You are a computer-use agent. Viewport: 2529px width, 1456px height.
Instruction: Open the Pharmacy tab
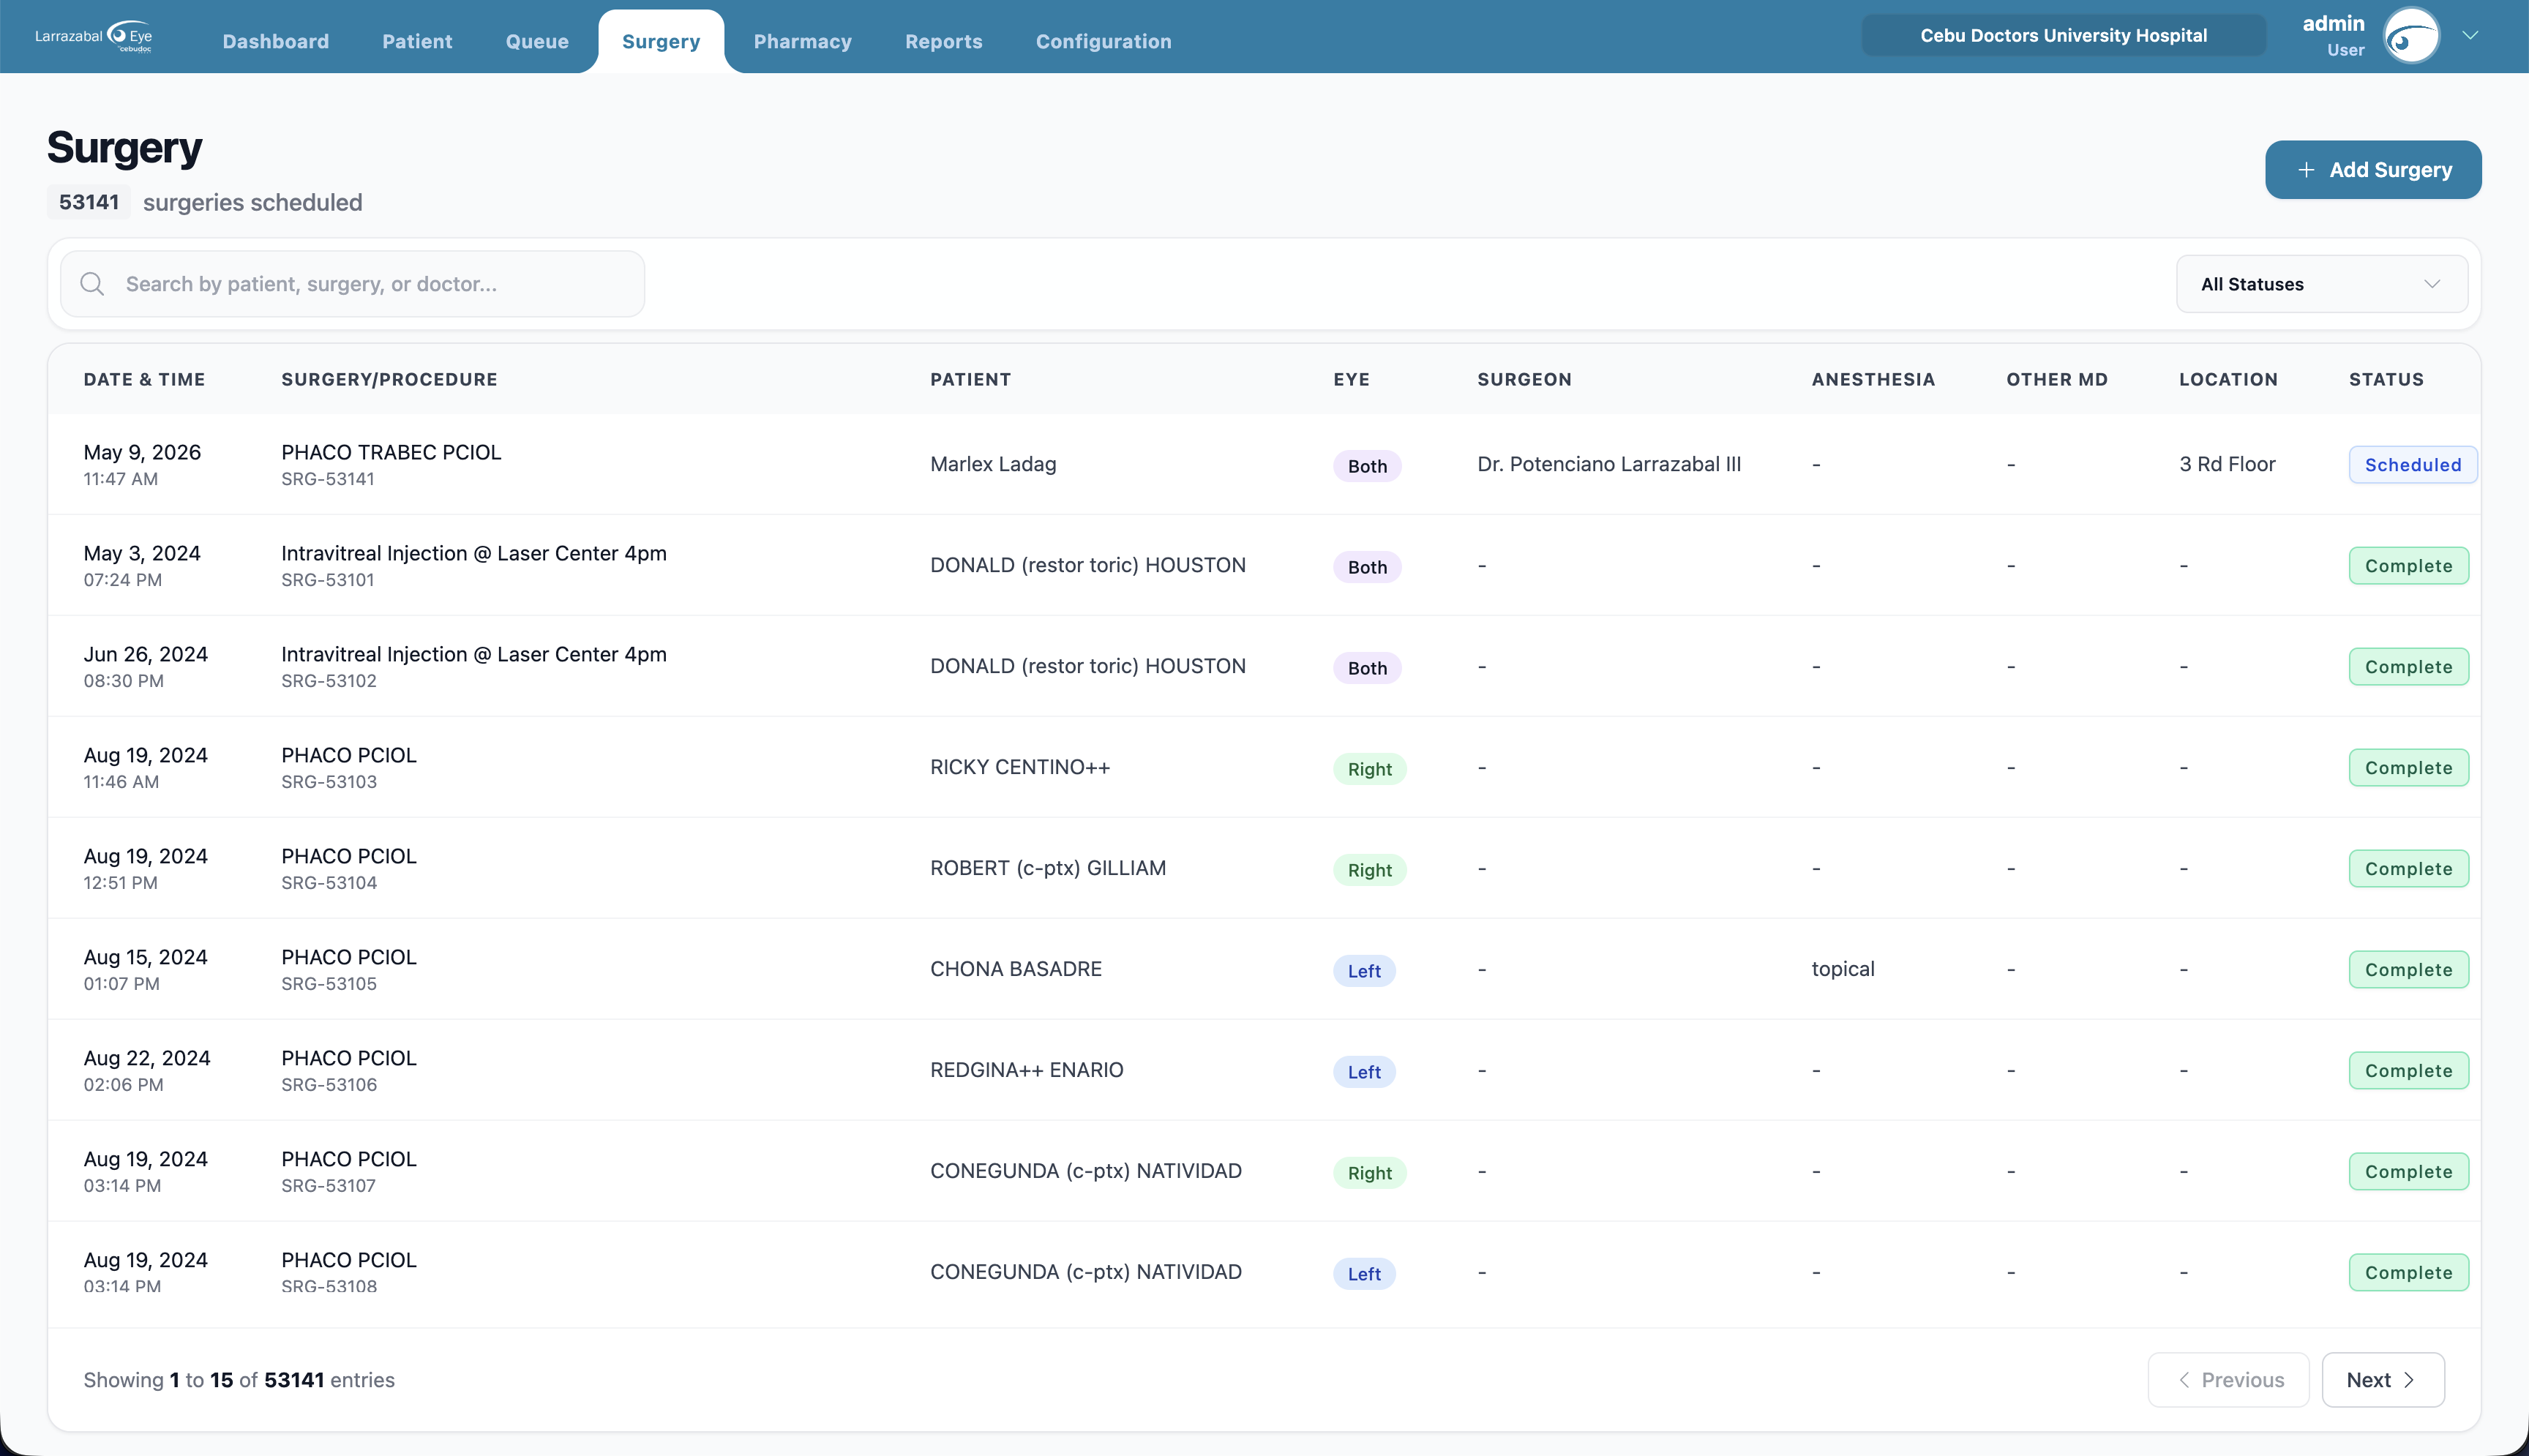802,41
